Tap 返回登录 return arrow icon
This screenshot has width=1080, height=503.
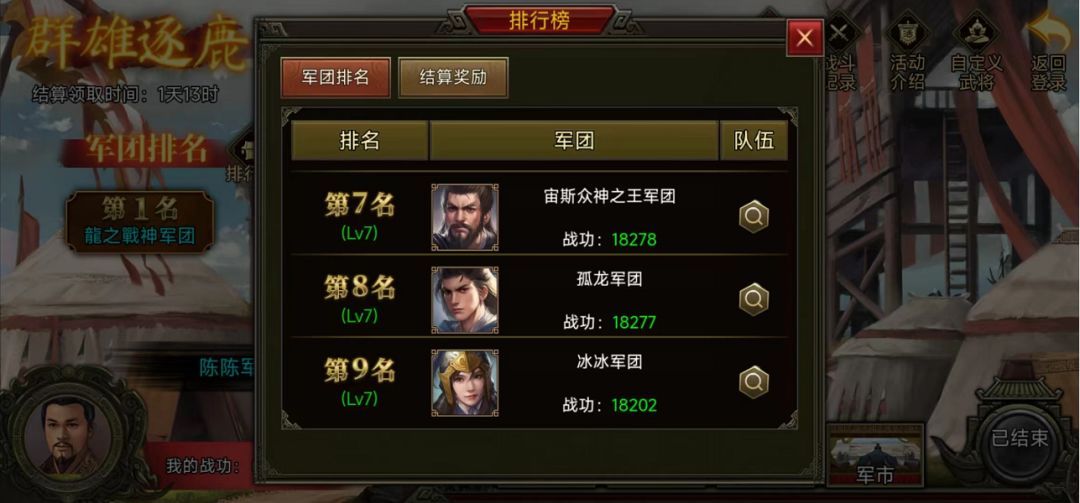1050,52
